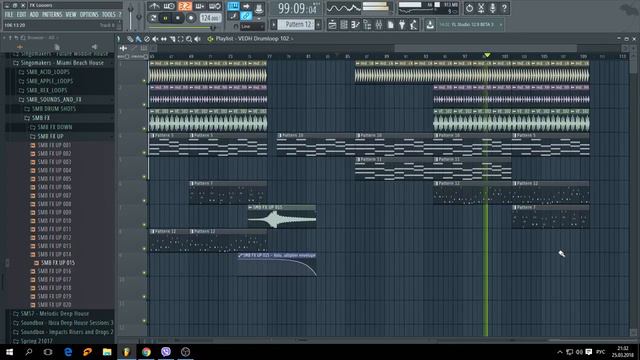Open the mixer icon
Image resolution: width=640 pixels, height=360 pixels.
379,25
